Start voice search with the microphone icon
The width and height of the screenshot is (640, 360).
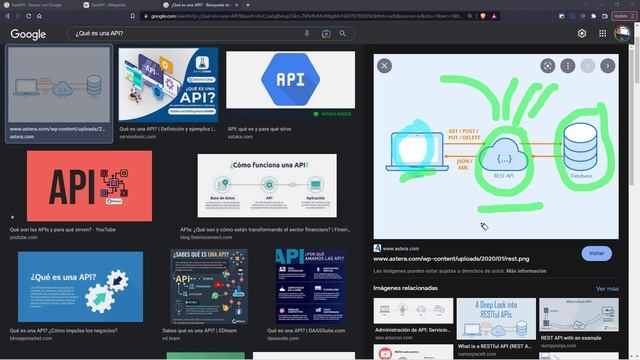[x=307, y=34]
